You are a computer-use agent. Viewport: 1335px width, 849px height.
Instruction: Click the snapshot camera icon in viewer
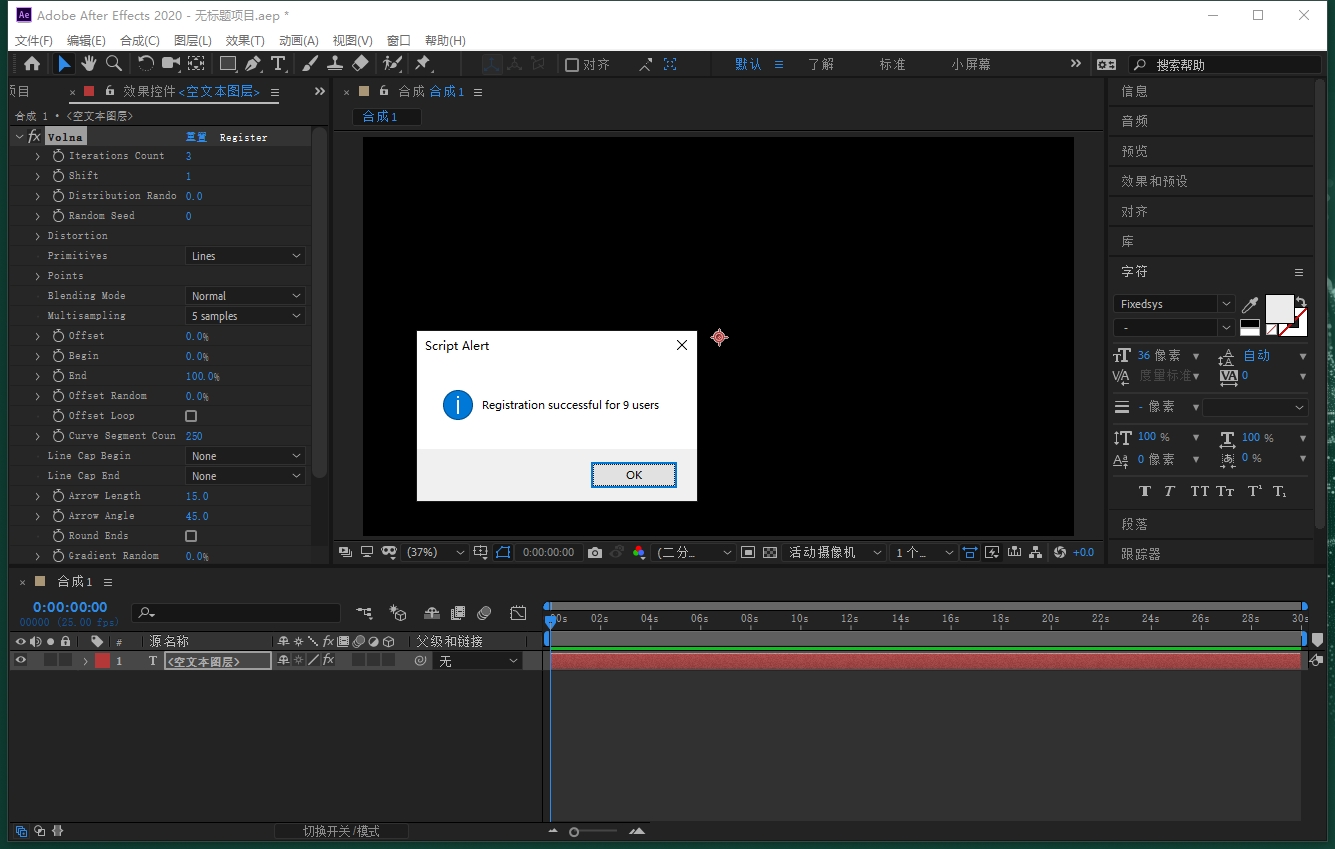(x=595, y=552)
